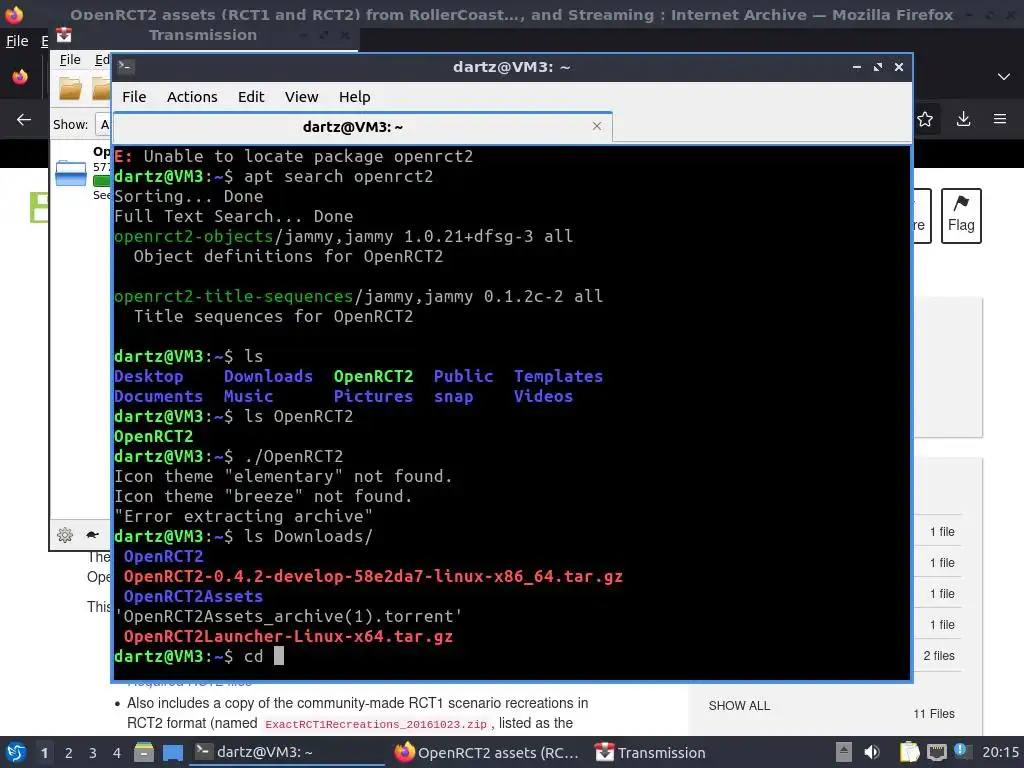Image resolution: width=1024 pixels, height=768 pixels.
Task: Open the terminal File menu
Action: click(134, 97)
